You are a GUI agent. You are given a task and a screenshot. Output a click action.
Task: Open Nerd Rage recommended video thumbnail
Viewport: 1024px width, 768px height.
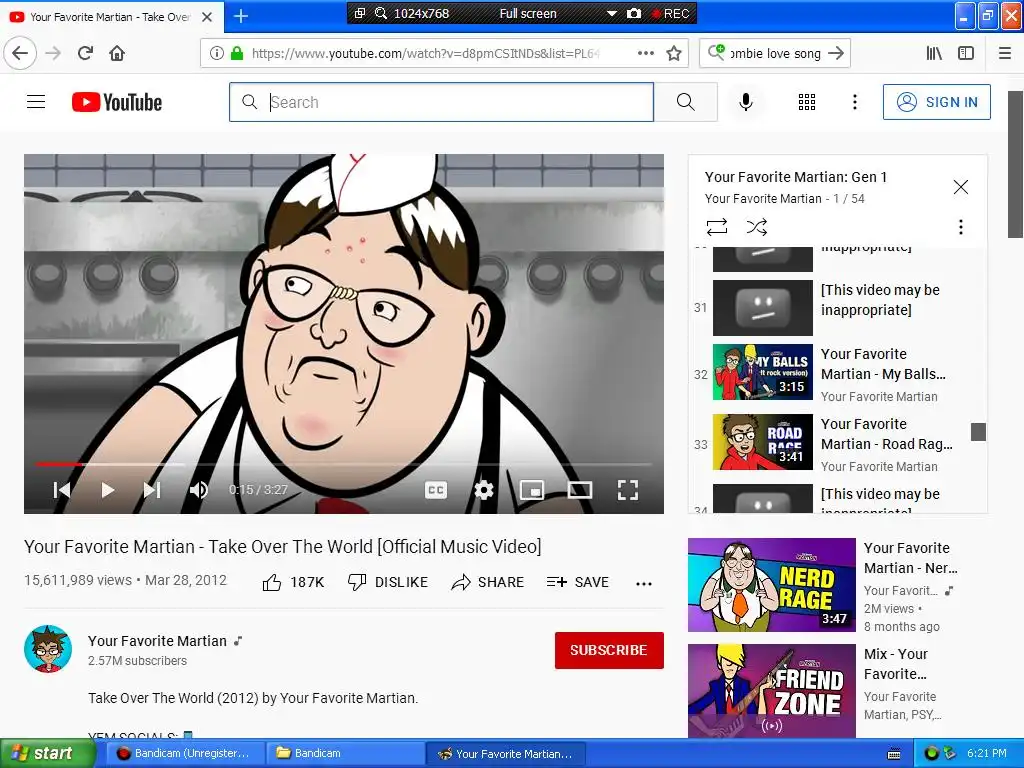click(771, 585)
